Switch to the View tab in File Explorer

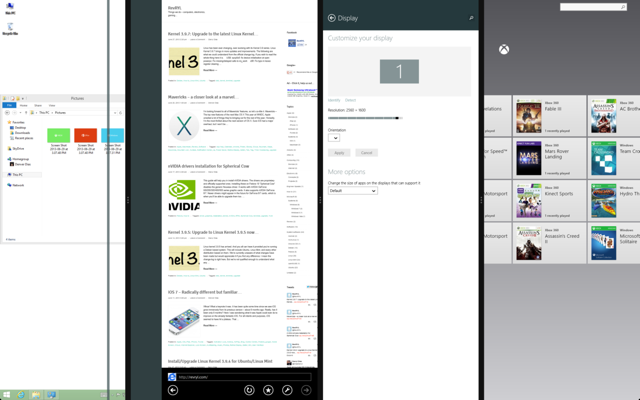[52, 105]
